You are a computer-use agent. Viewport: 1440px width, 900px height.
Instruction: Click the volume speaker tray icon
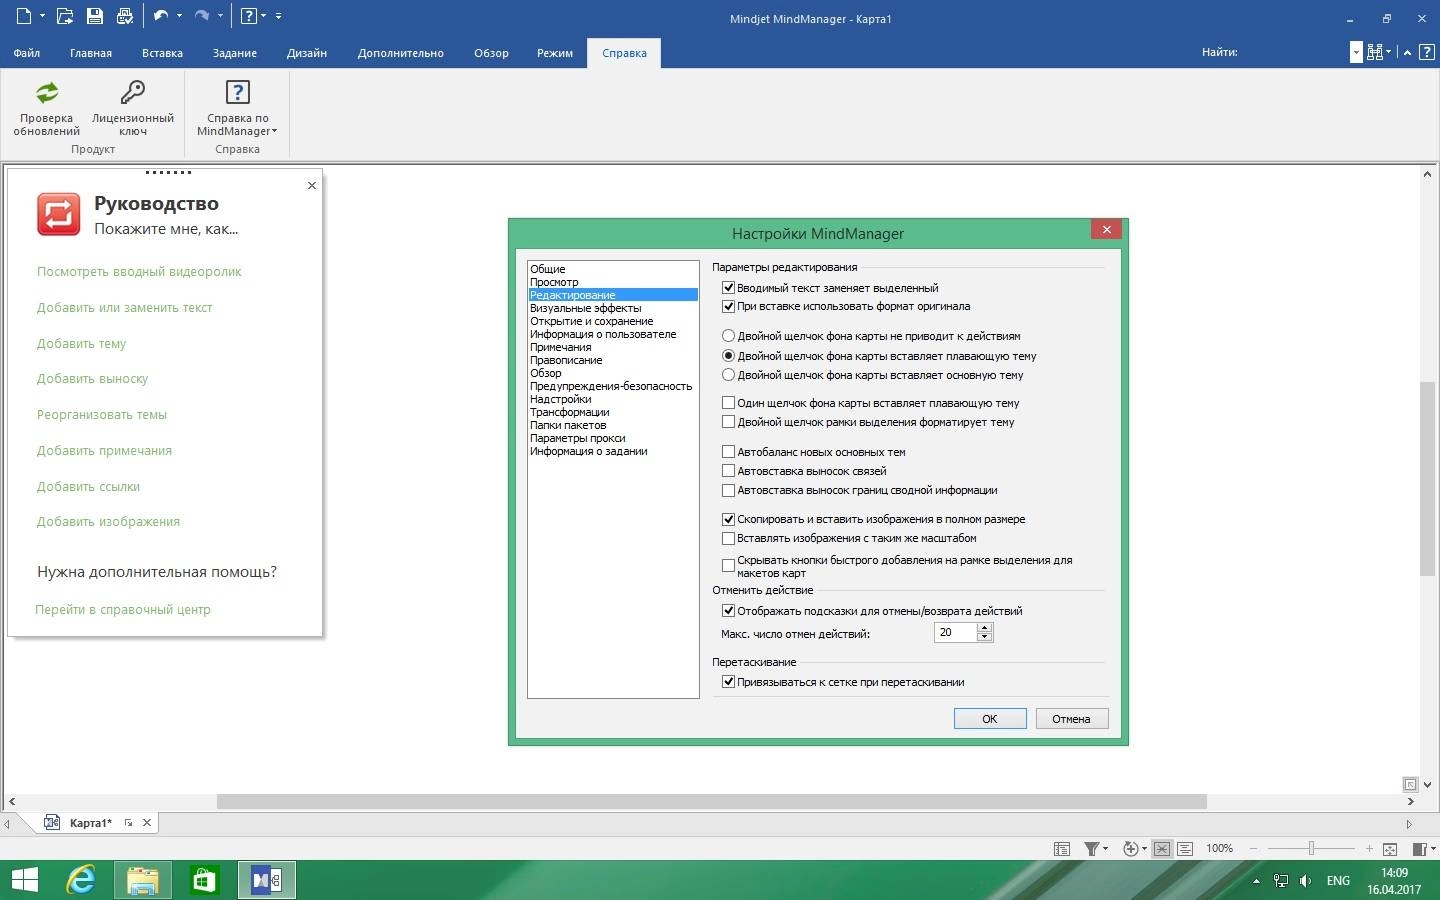click(x=1305, y=881)
